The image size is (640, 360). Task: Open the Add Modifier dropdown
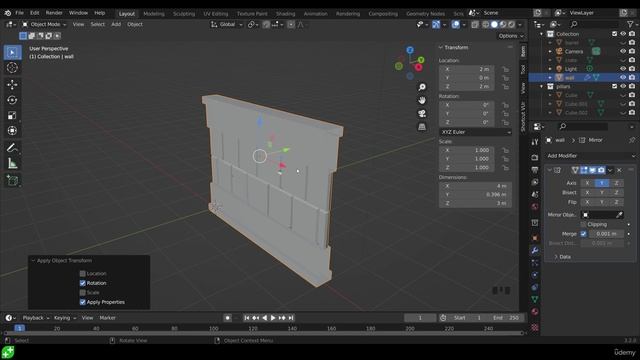coord(591,156)
